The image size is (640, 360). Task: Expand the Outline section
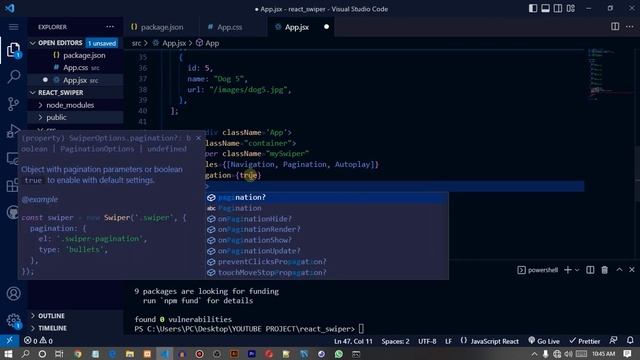pos(51,316)
